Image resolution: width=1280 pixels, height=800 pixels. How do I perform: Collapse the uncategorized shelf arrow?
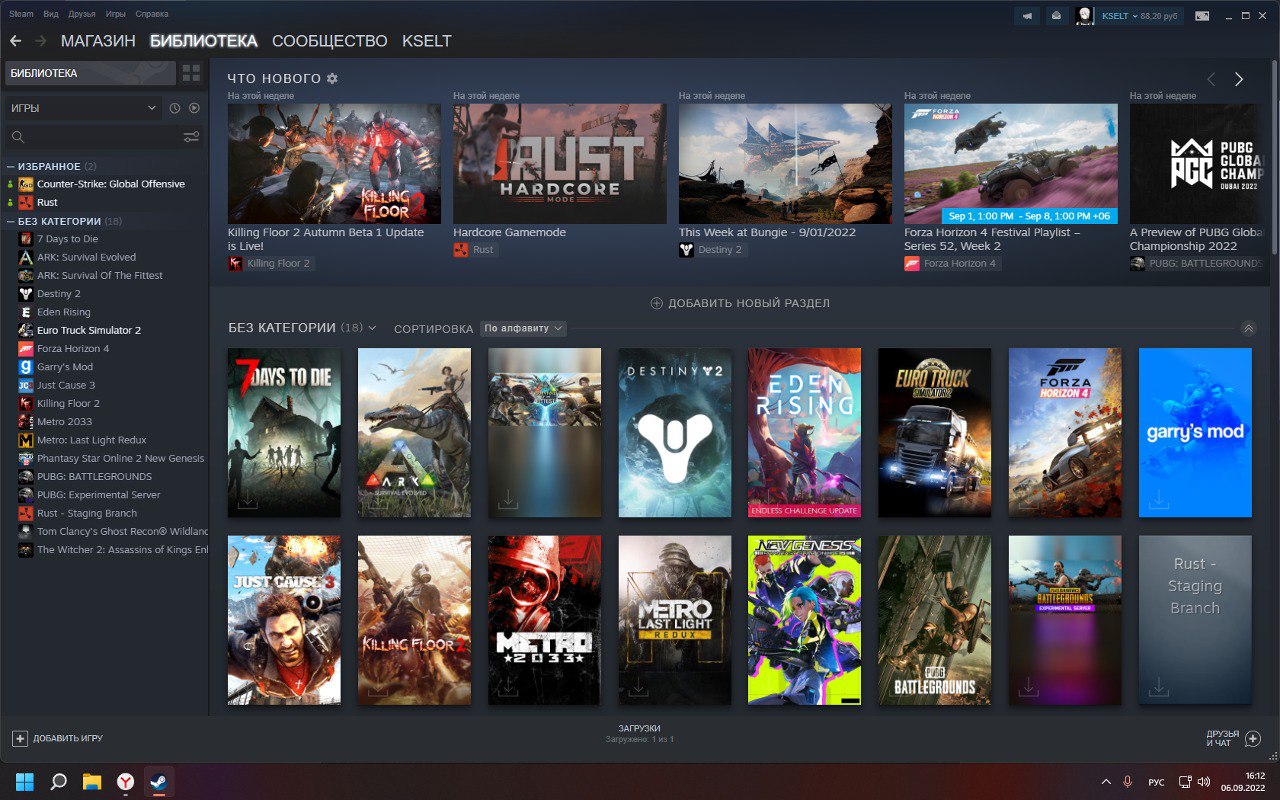pyautogui.click(x=1248, y=328)
